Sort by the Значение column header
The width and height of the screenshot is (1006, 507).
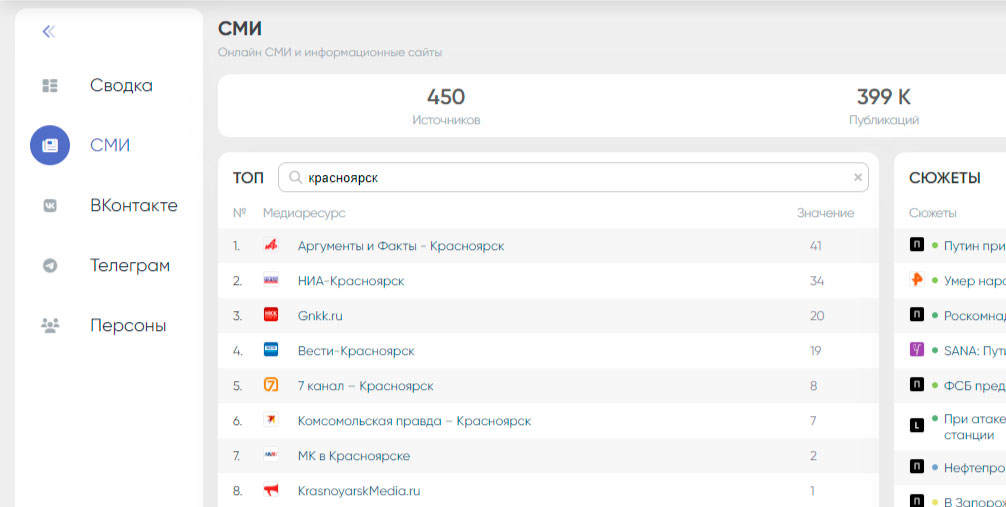825,213
